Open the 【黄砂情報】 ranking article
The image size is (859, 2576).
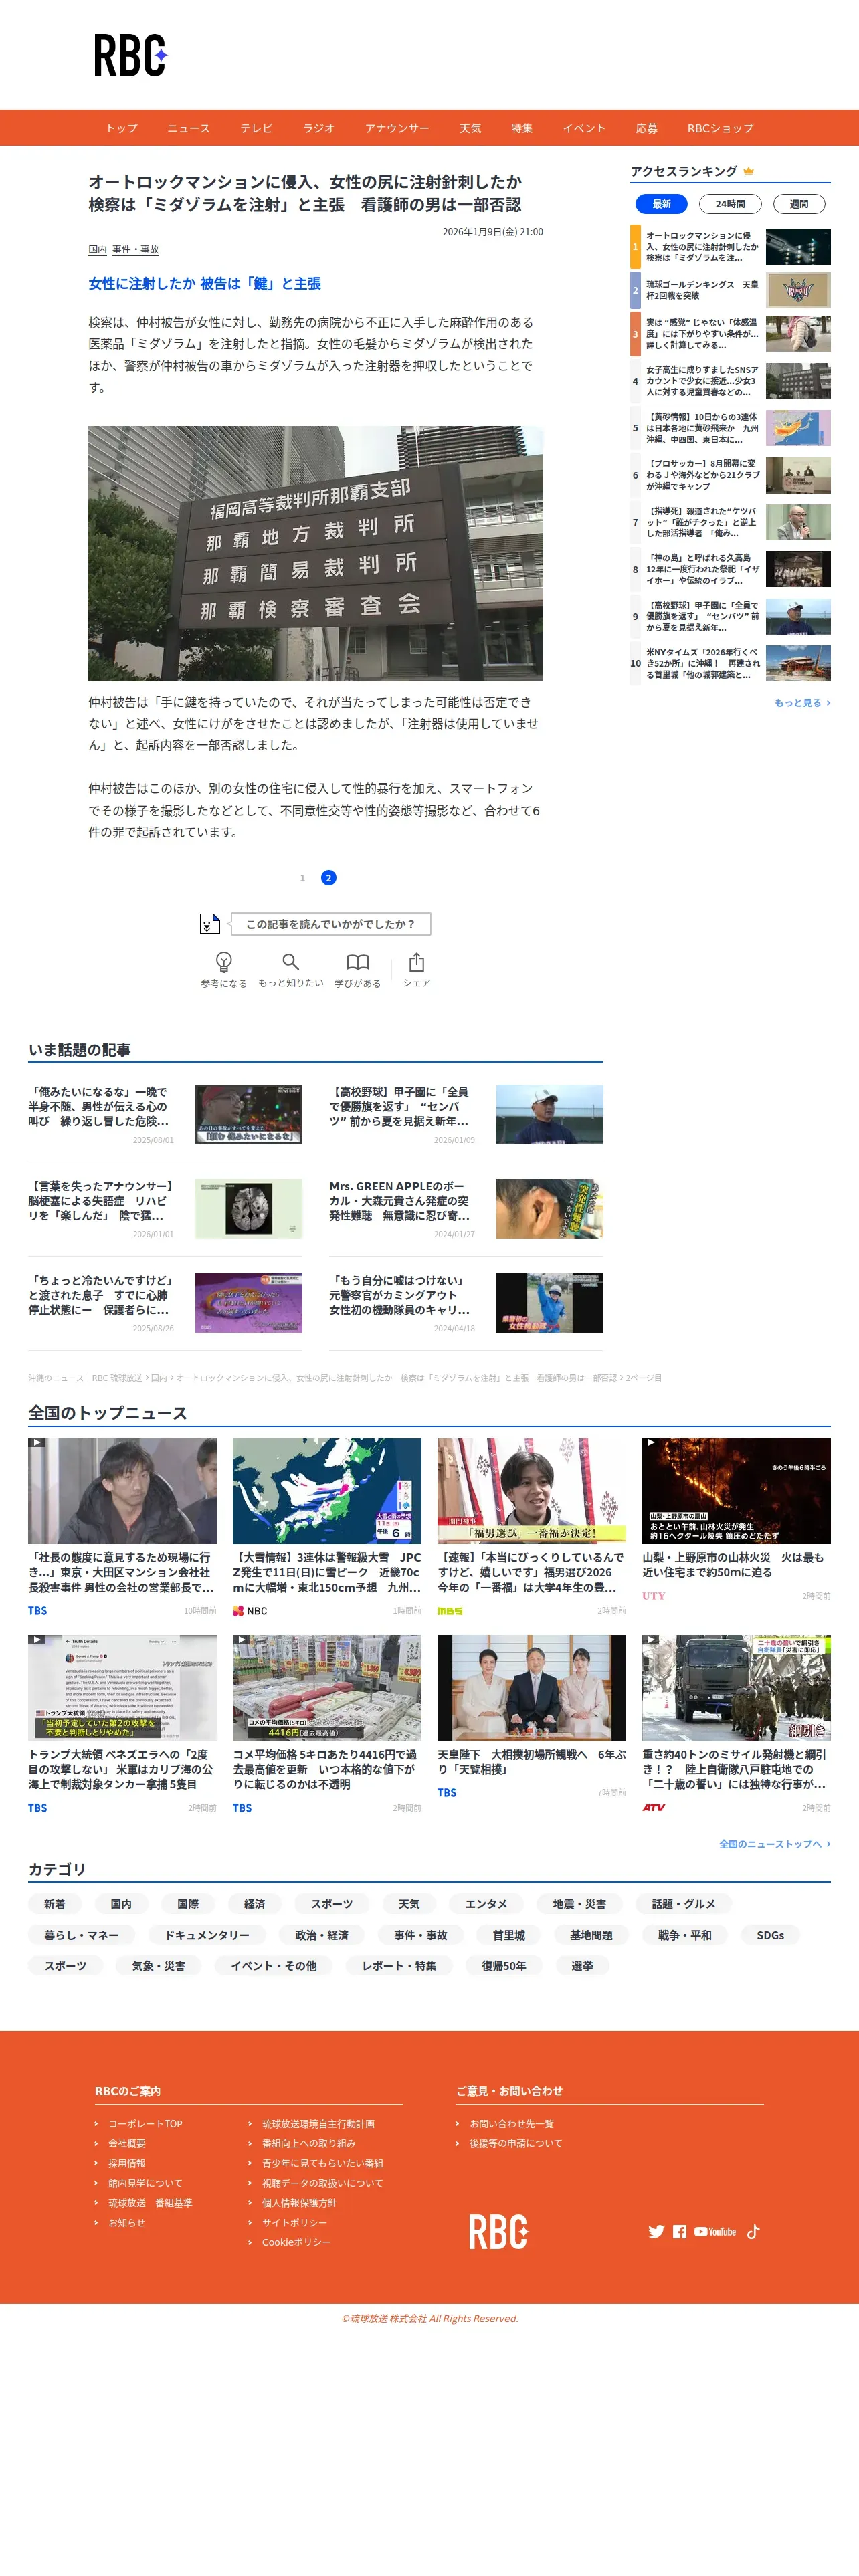[x=730, y=428]
